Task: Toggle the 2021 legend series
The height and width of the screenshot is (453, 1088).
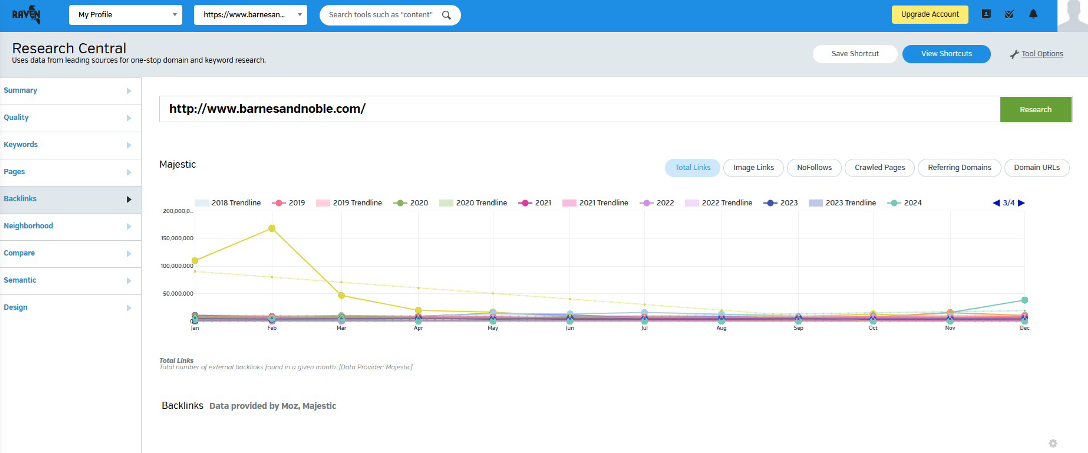Action: [534, 203]
